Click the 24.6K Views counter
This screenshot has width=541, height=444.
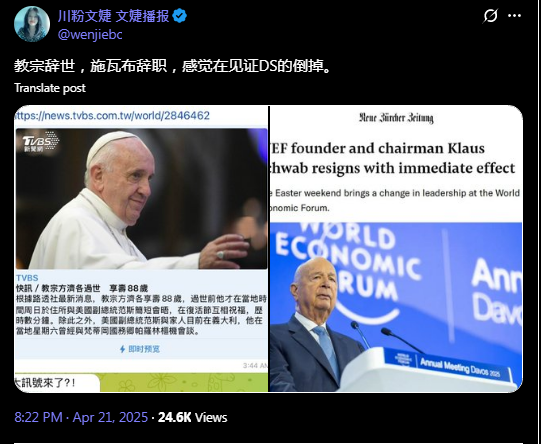[193, 417]
